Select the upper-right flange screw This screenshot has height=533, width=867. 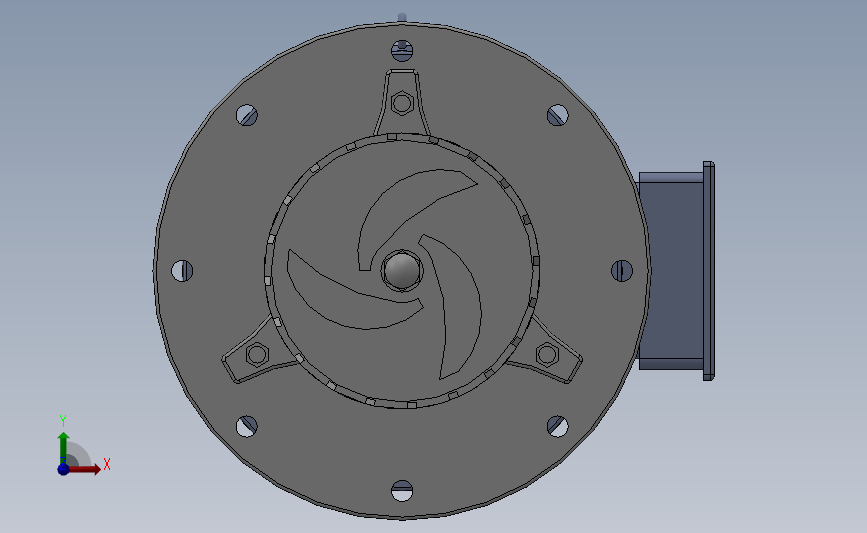click(557, 115)
